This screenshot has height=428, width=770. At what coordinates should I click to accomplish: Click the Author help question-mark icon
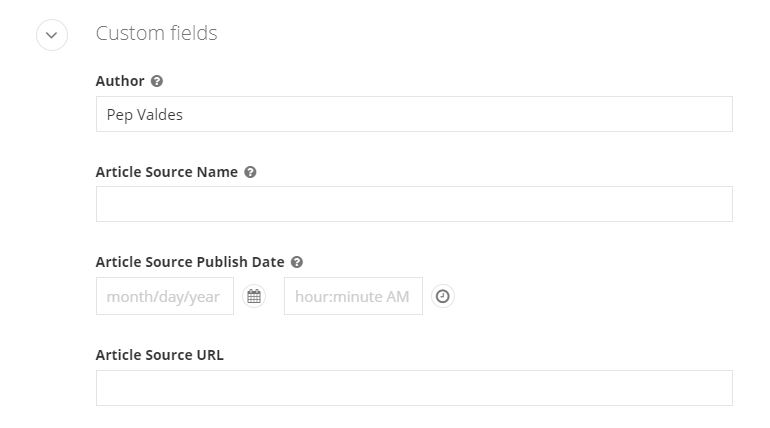pyautogui.click(x=157, y=81)
